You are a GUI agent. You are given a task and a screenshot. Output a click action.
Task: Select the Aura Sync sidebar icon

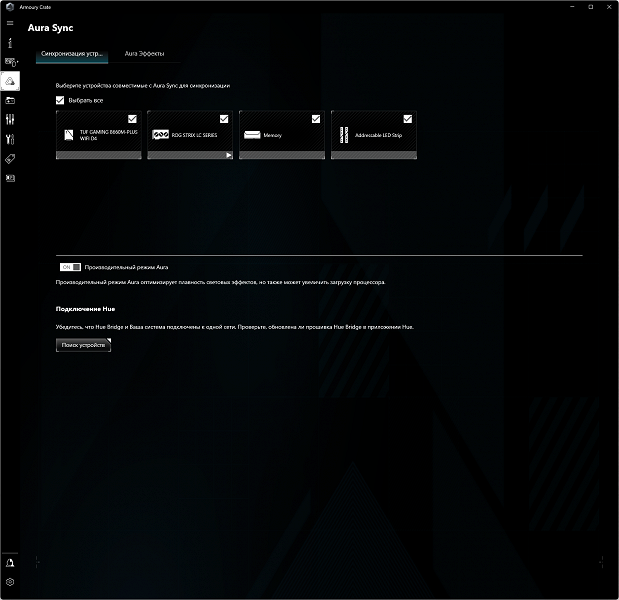click(10, 81)
